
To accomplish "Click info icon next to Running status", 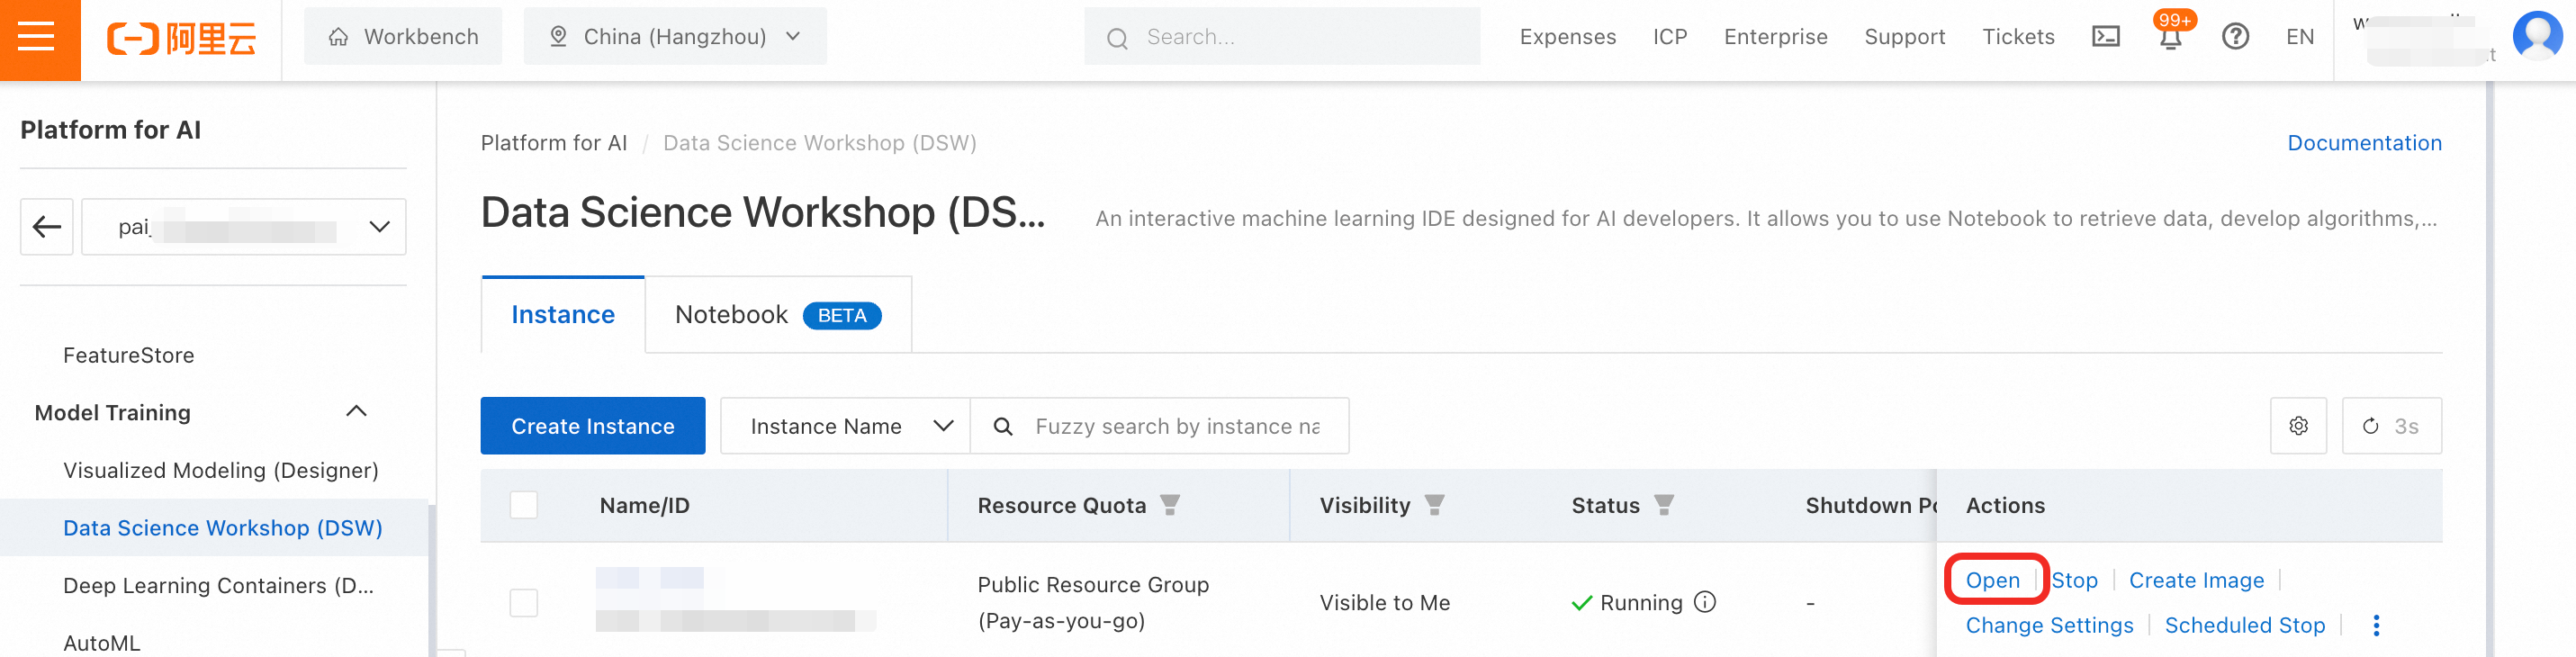I will click(x=1705, y=602).
